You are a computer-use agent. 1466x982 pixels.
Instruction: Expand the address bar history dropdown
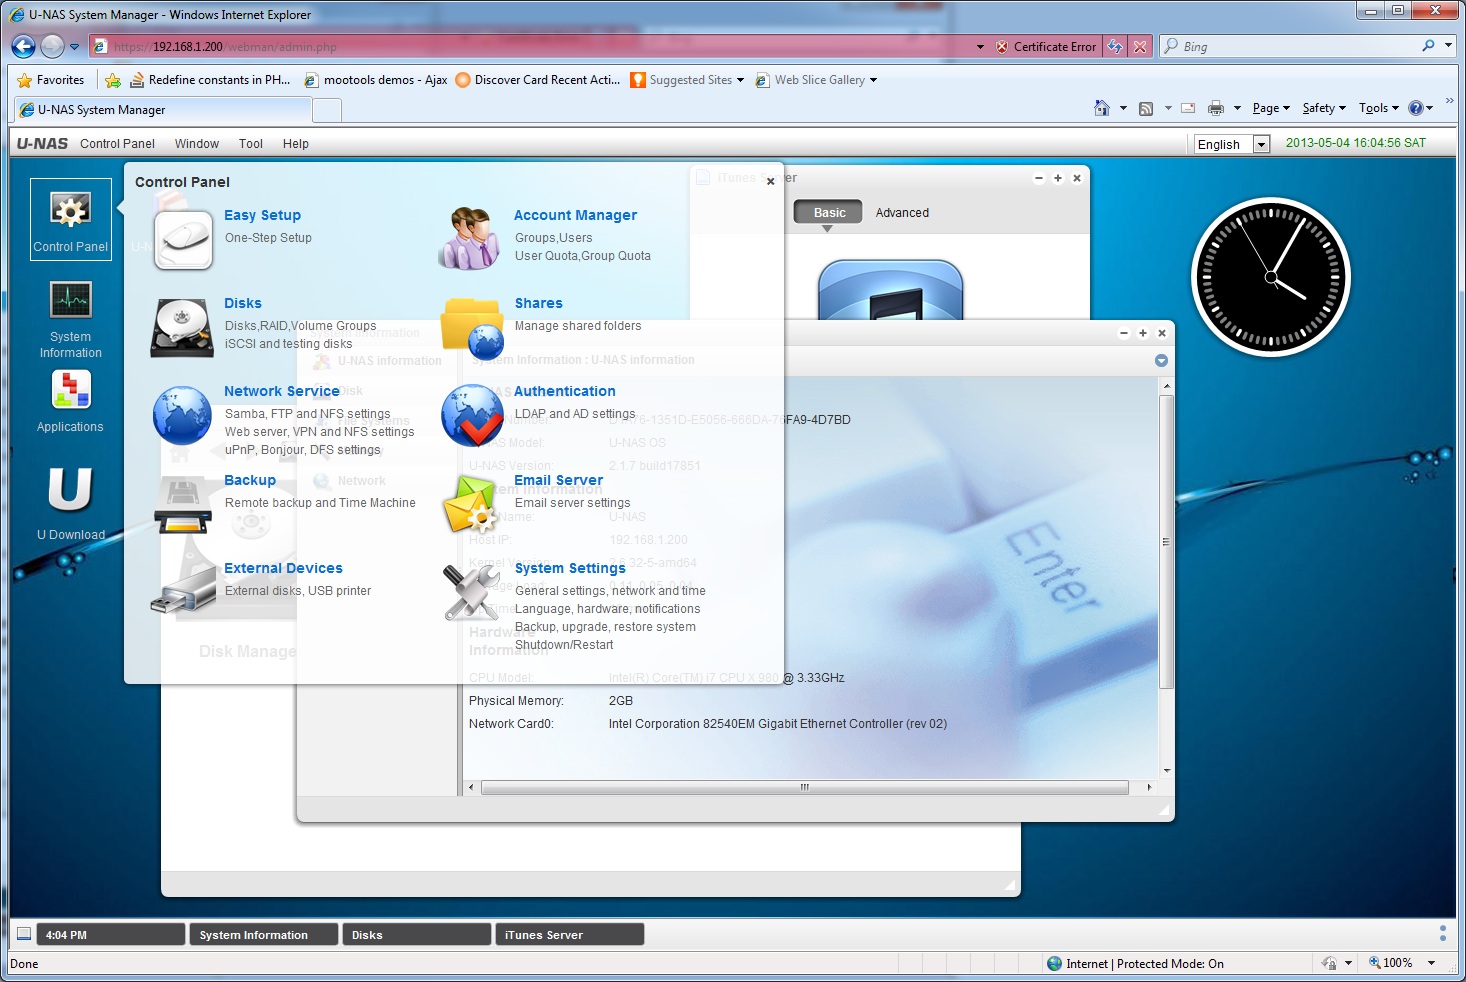click(980, 47)
